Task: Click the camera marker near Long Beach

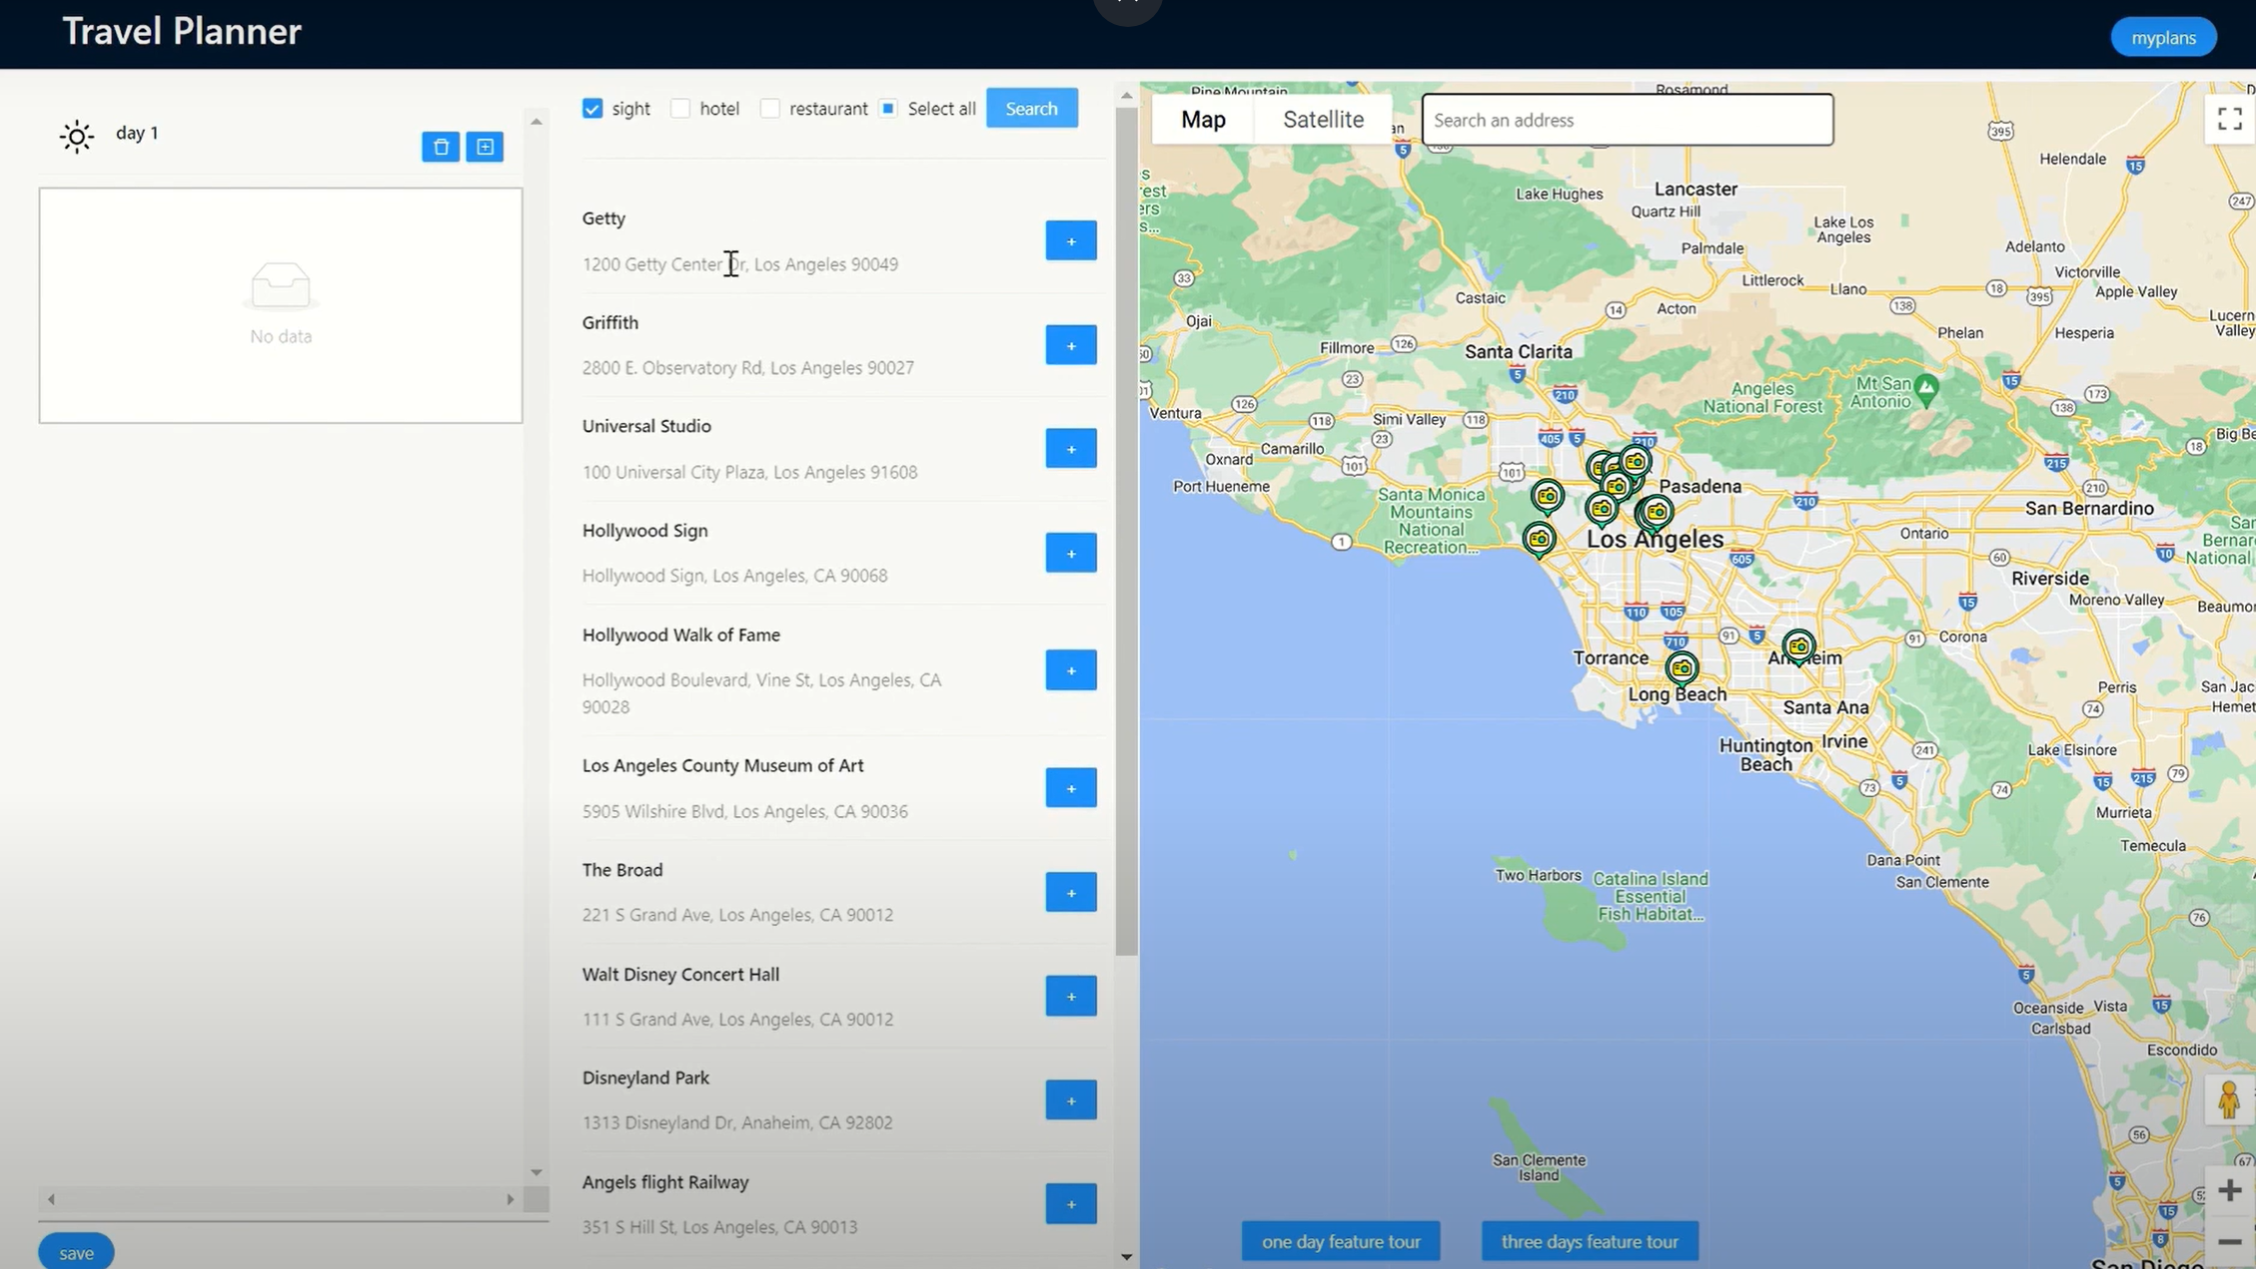Action: (x=1682, y=669)
